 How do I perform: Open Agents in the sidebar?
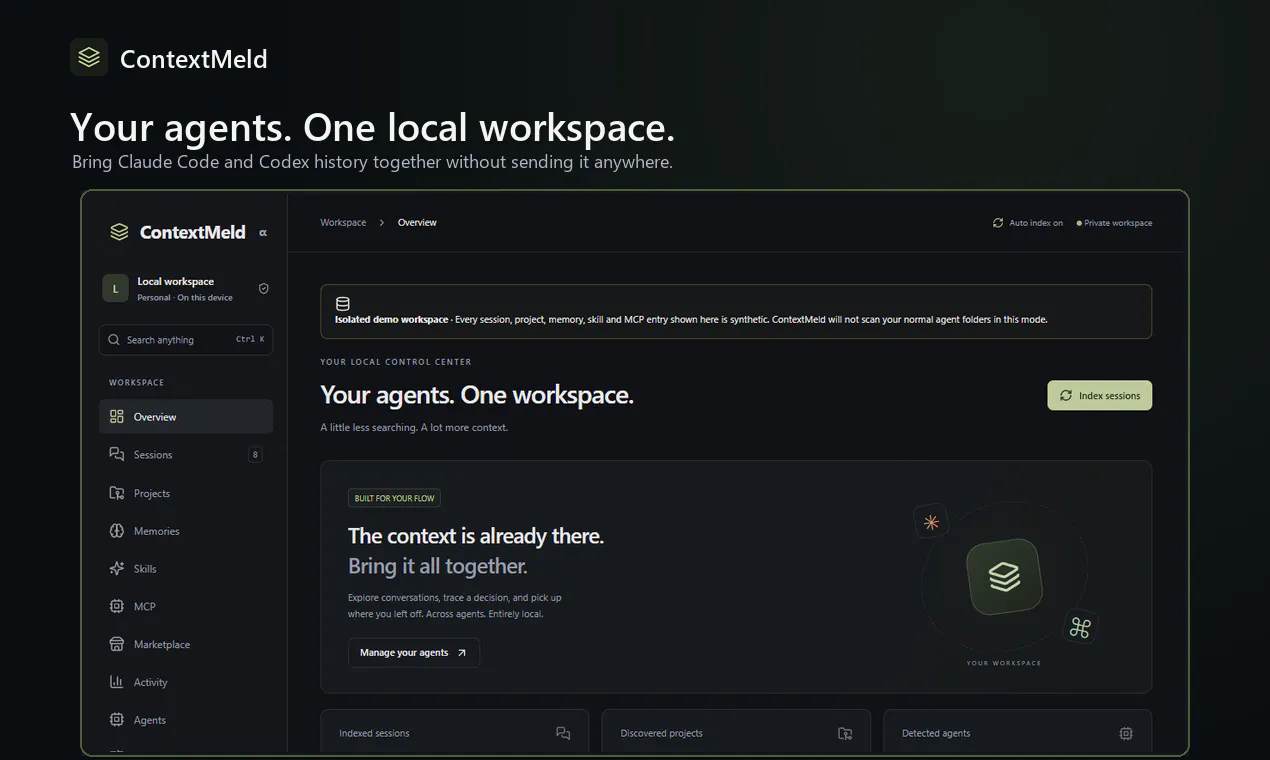186,720
